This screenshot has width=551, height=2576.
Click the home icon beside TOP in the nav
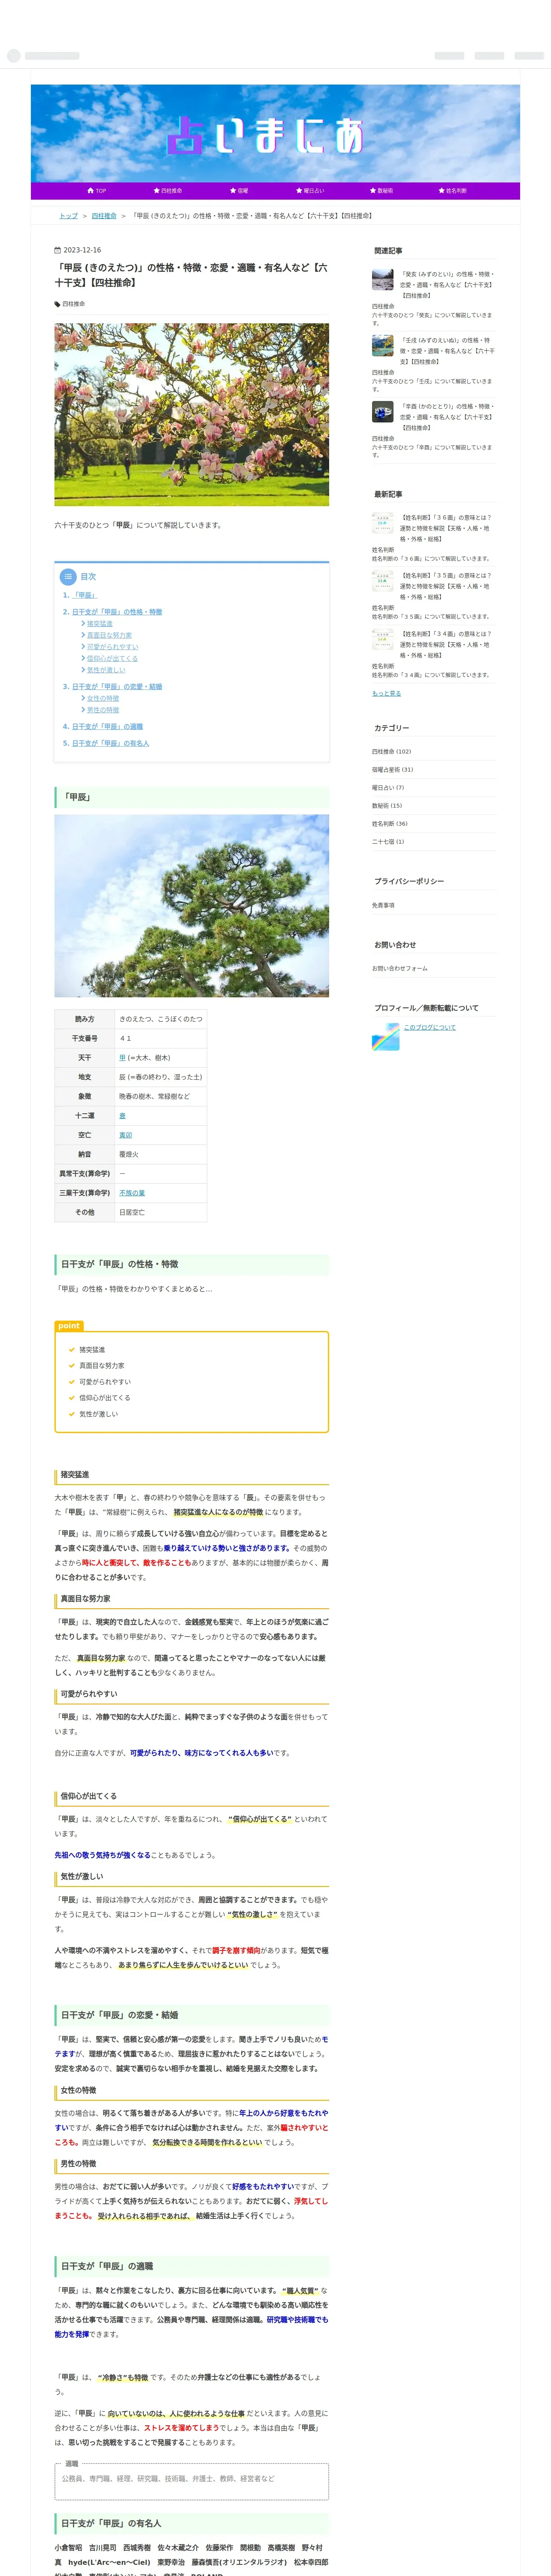click(x=90, y=191)
